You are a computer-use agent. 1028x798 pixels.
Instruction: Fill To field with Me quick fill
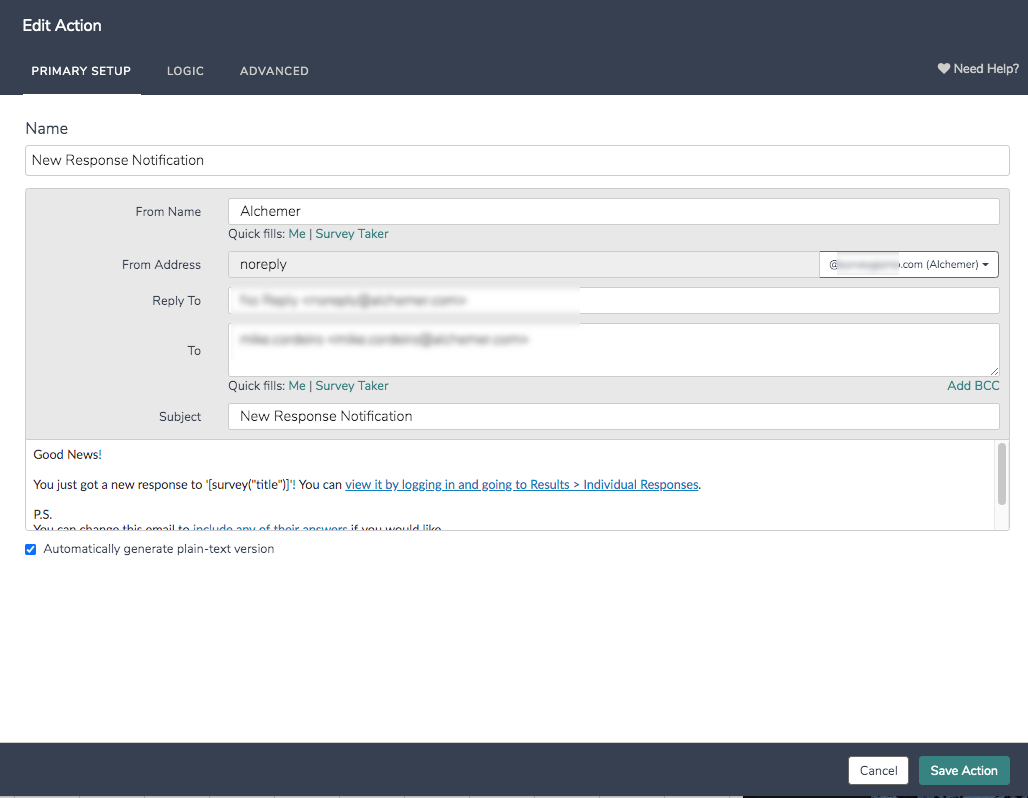[297, 386]
